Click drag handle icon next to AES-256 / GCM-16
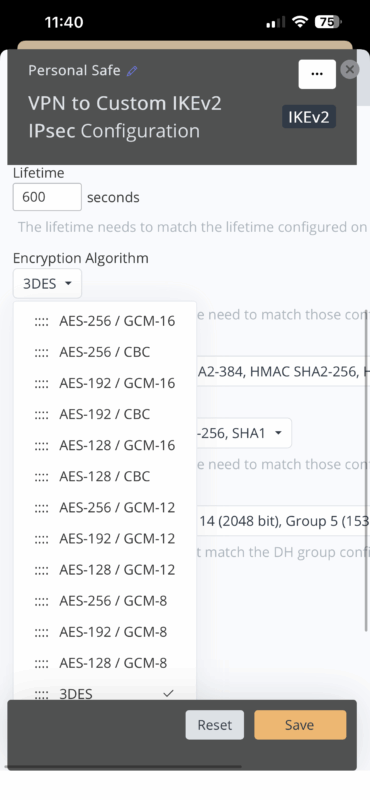Image resolution: width=370 pixels, height=800 pixels. (42, 321)
